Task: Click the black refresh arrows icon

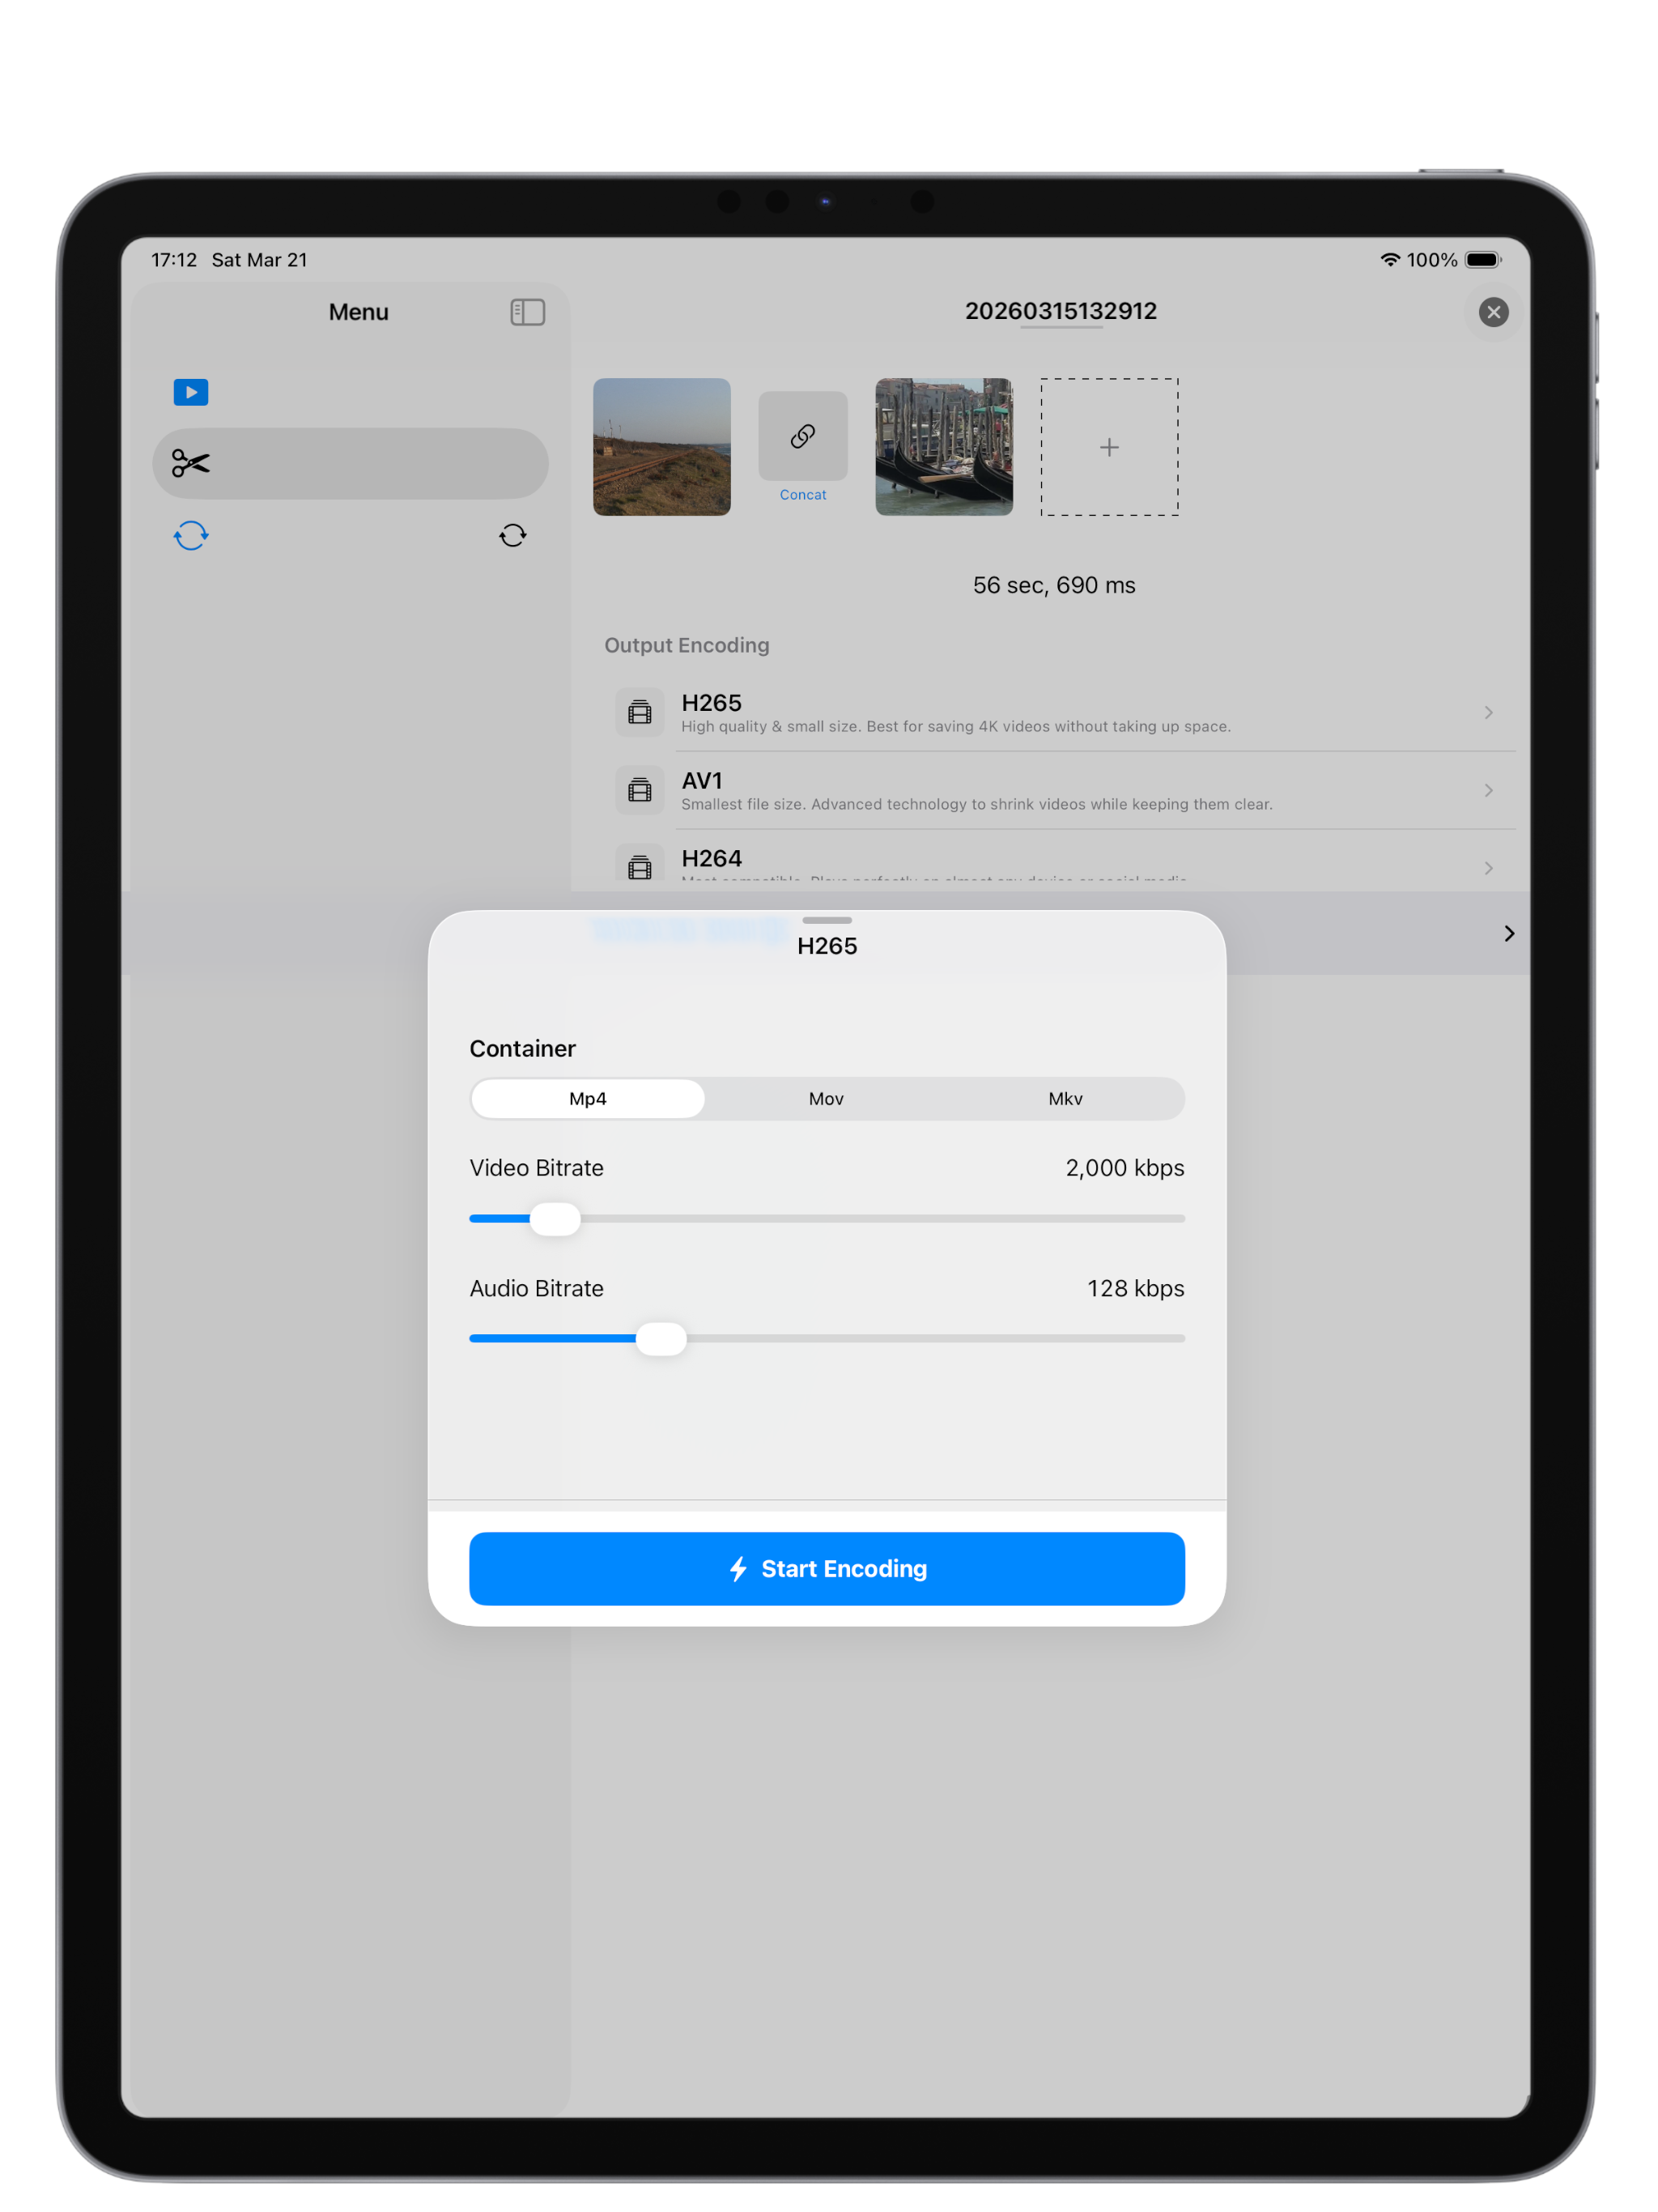Action: point(513,536)
